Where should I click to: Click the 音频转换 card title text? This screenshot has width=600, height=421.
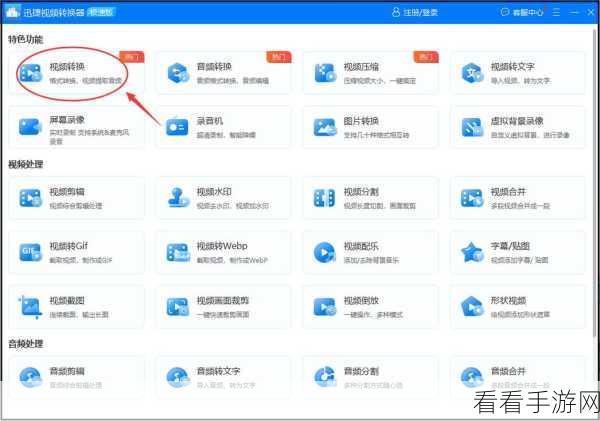[214, 67]
